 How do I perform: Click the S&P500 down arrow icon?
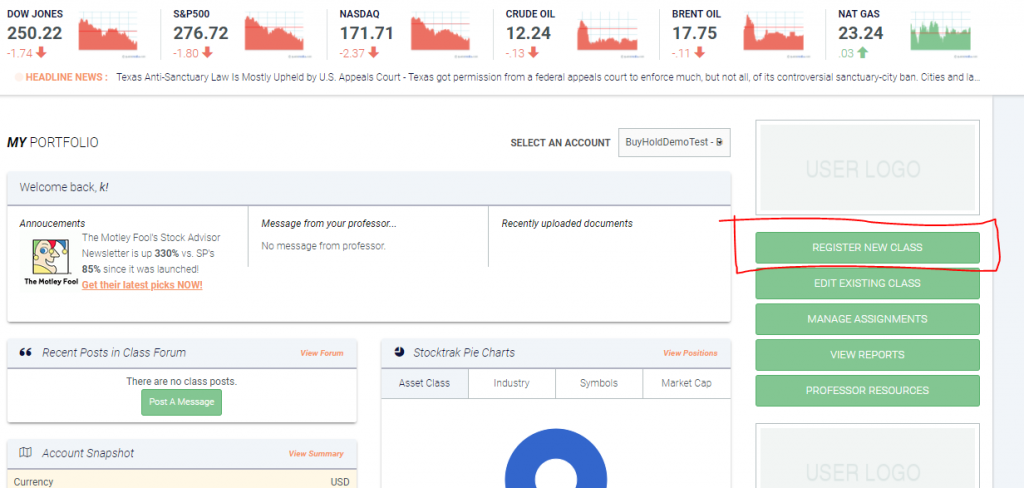208,52
